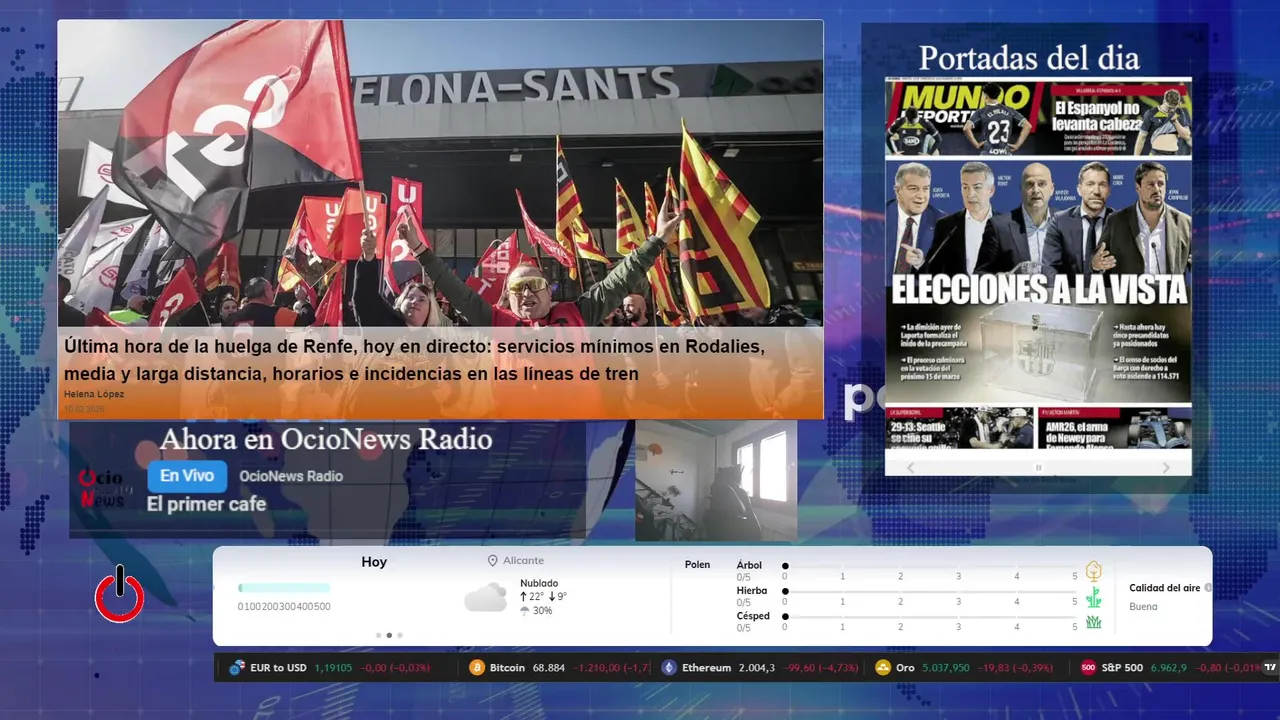This screenshot has height=720, width=1280.
Task: Click the red S&P 500 icon
Action: pos(1088,668)
